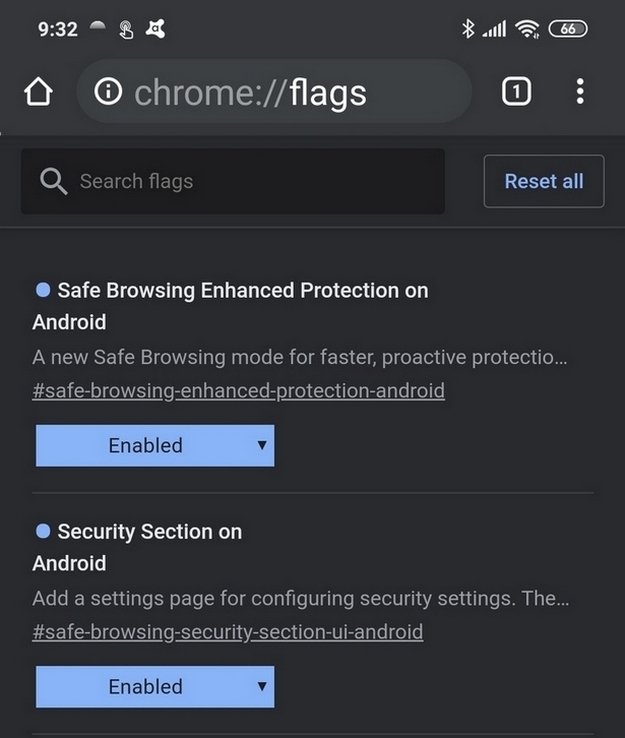
Task: Open Chrome's three-dot overflow menu
Action: tap(580, 92)
